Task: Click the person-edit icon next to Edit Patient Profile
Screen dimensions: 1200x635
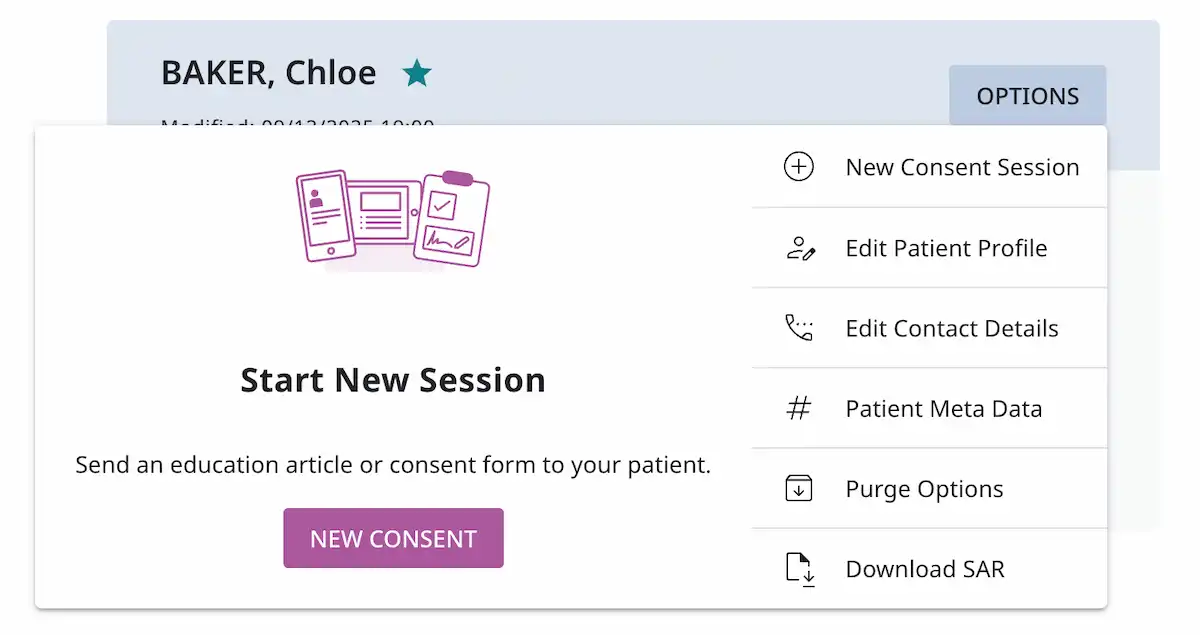Action: click(798, 248)
